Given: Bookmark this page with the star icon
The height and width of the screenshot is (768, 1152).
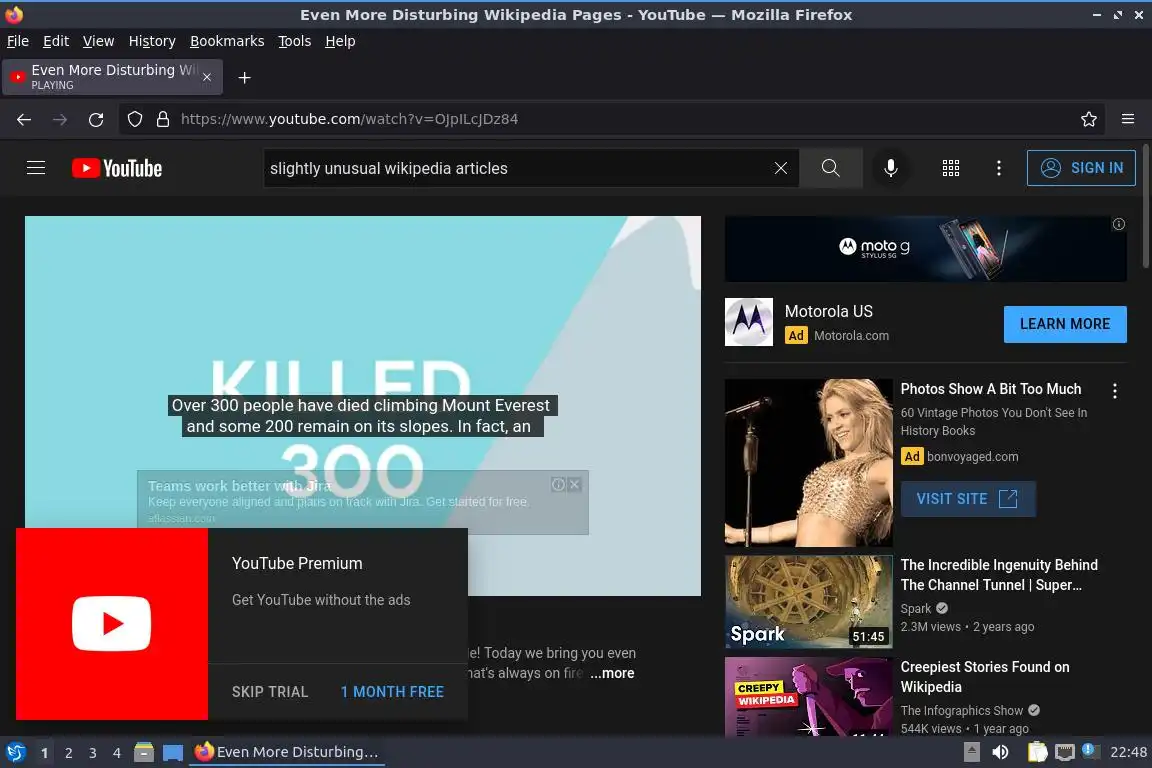Looking at the screenshot, I should coord(1089,119).
